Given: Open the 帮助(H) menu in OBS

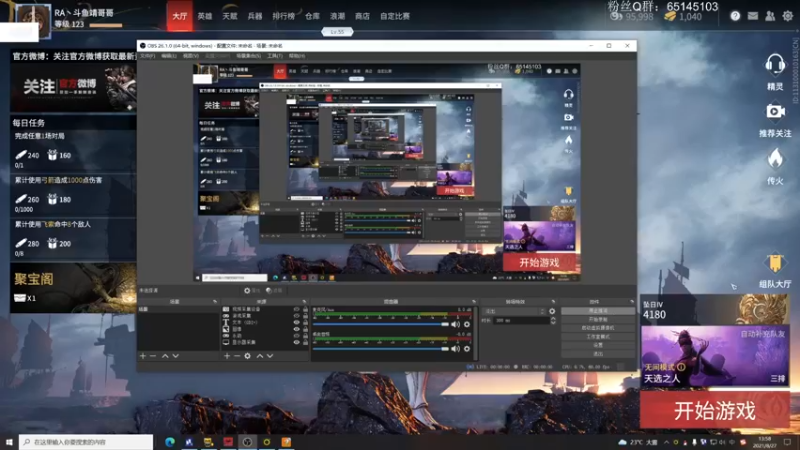Looking at the screenshot, I should [x=297, y=56].
